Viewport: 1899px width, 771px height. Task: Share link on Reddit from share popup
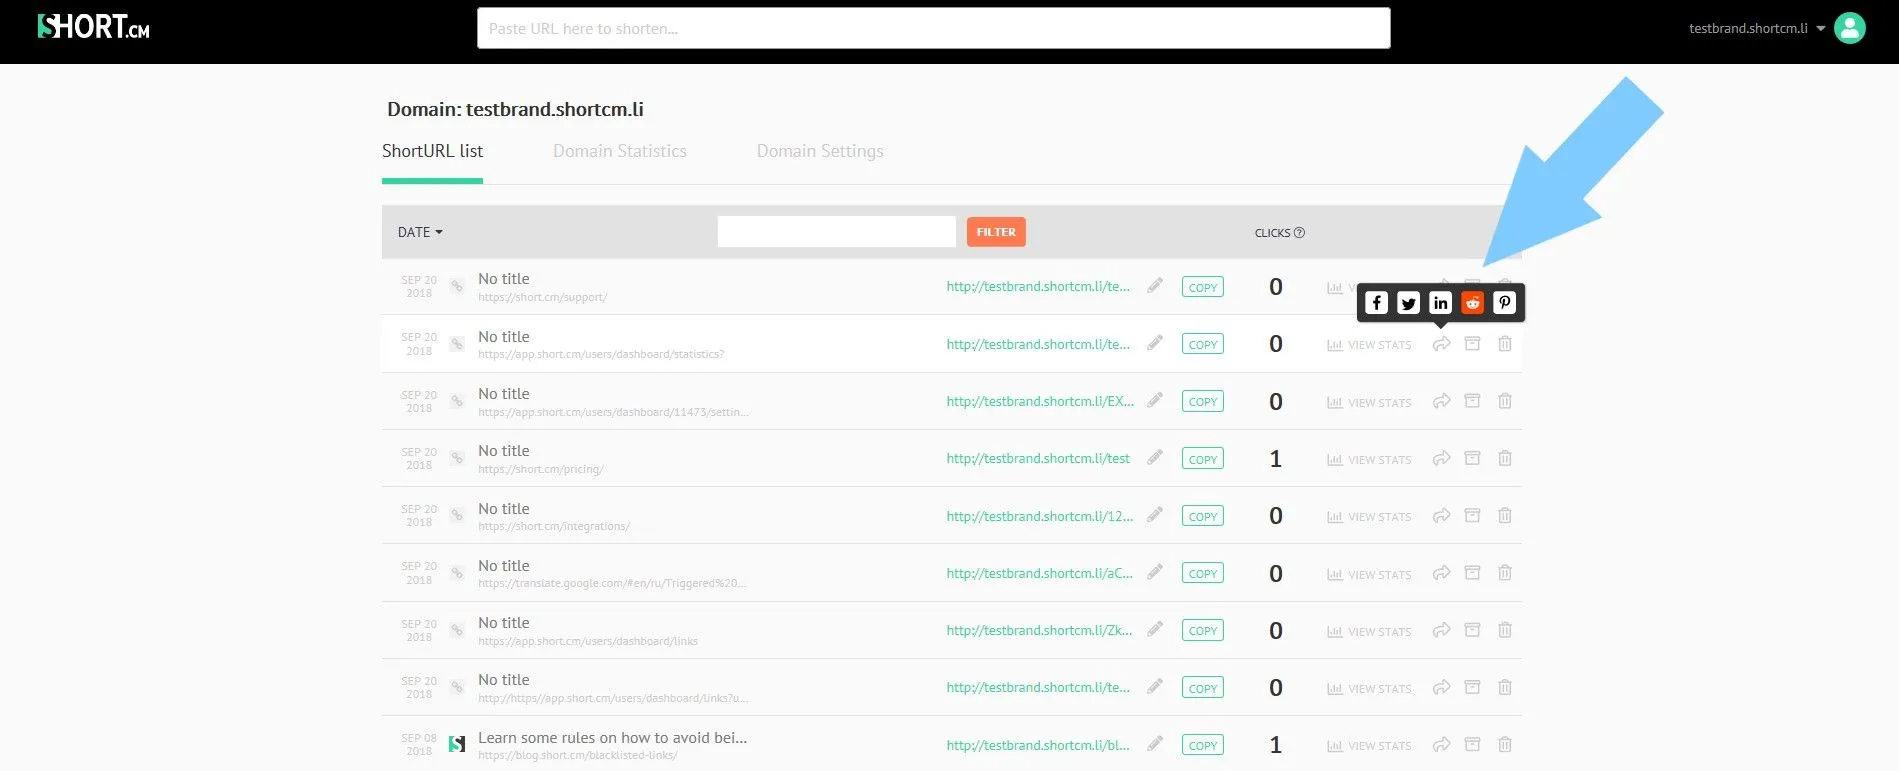pyautogui.click(x=1472, y=303)
